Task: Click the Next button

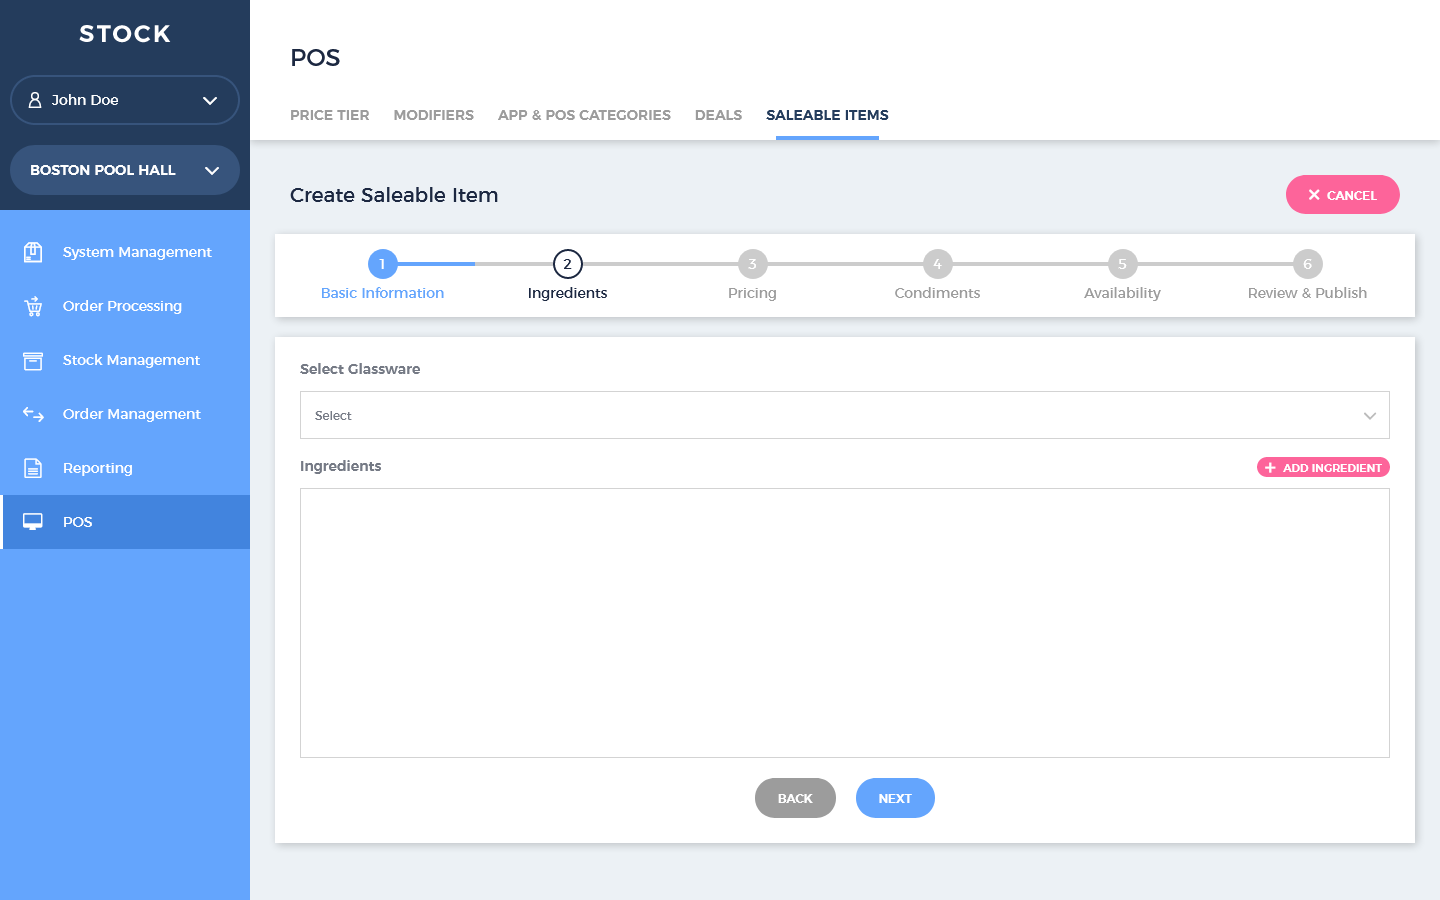Action: coord(895,798)
